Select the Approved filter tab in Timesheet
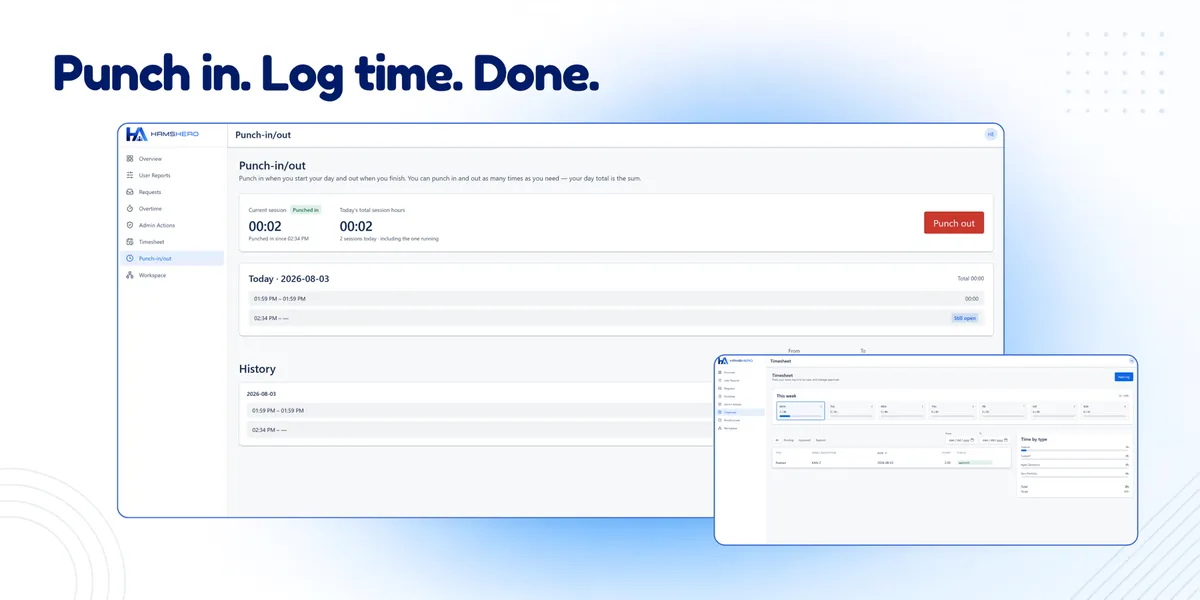Image resolution: width=1200 pixels, height=600 pixels. point(804,440)
